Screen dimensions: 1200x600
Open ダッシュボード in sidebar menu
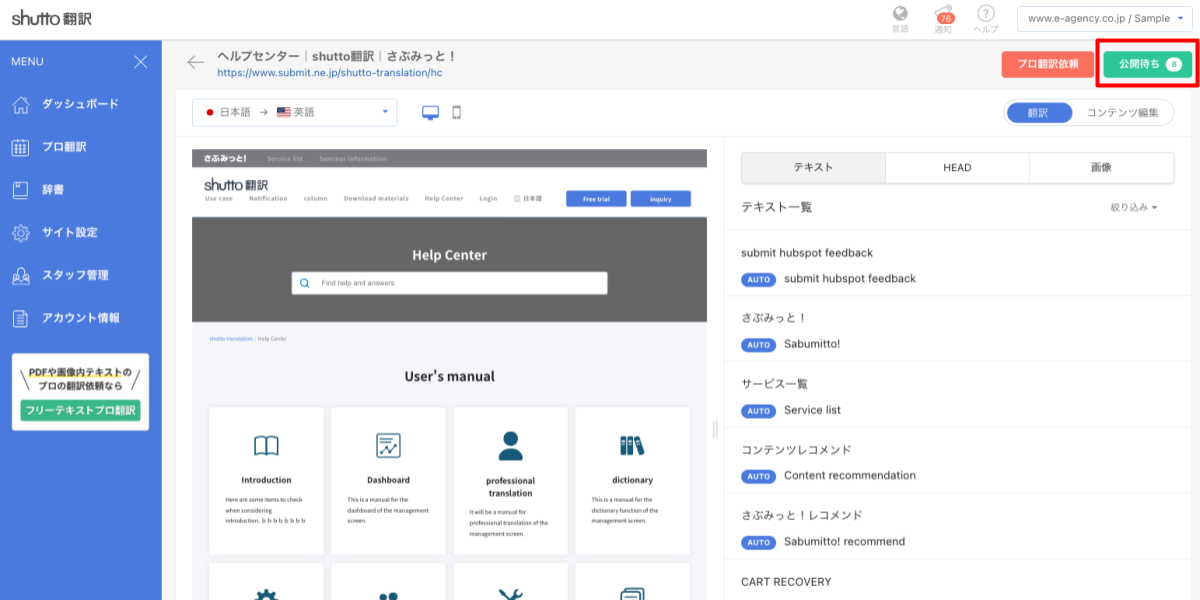tap(81, 104)
